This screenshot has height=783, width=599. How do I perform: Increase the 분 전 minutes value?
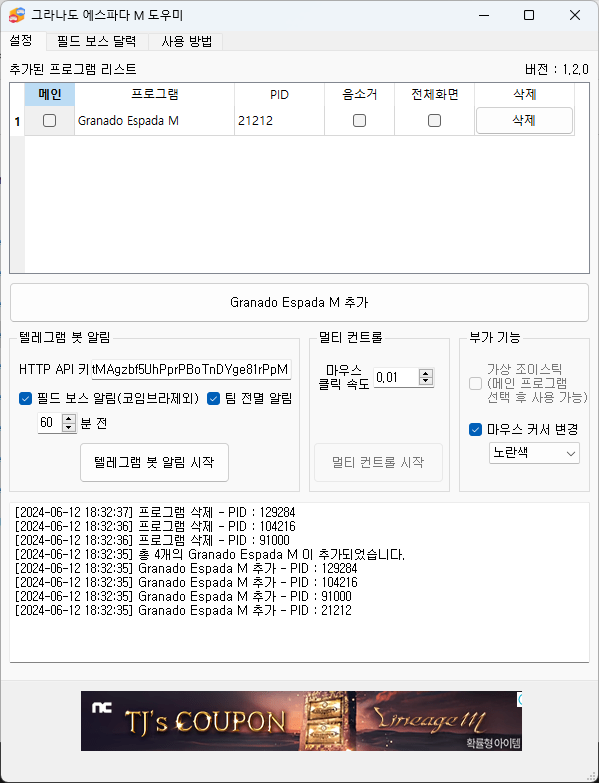69,418
